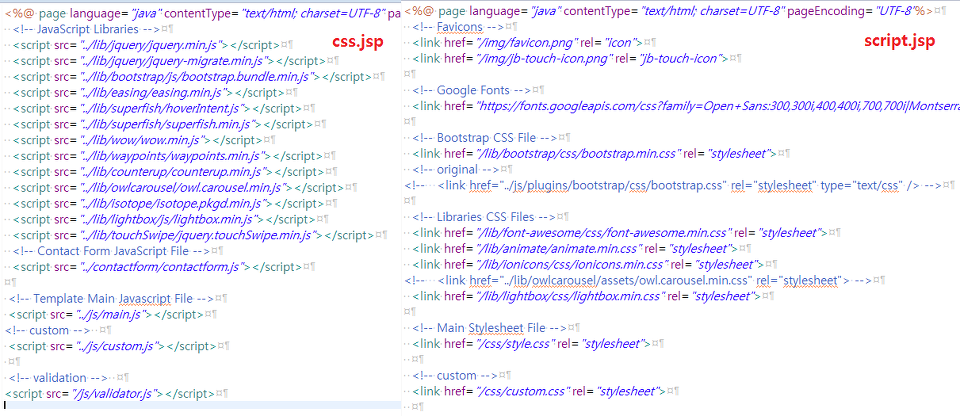Click the wow.min.js script path
The height and width of the screenshot is (416, 960).
[x=145, y=140]
